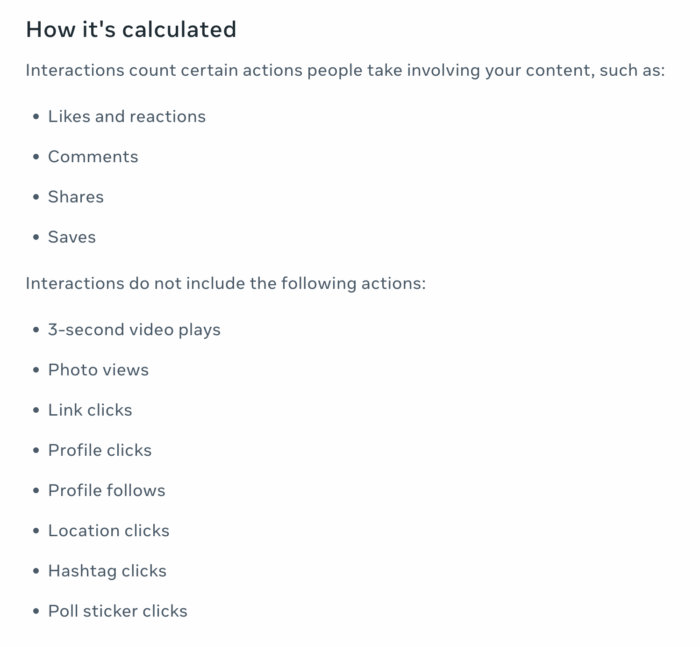This screenshot has height=647, width=700.
Task: Select the "Likes and reactions" list item
Action: [x=126, y=116]
